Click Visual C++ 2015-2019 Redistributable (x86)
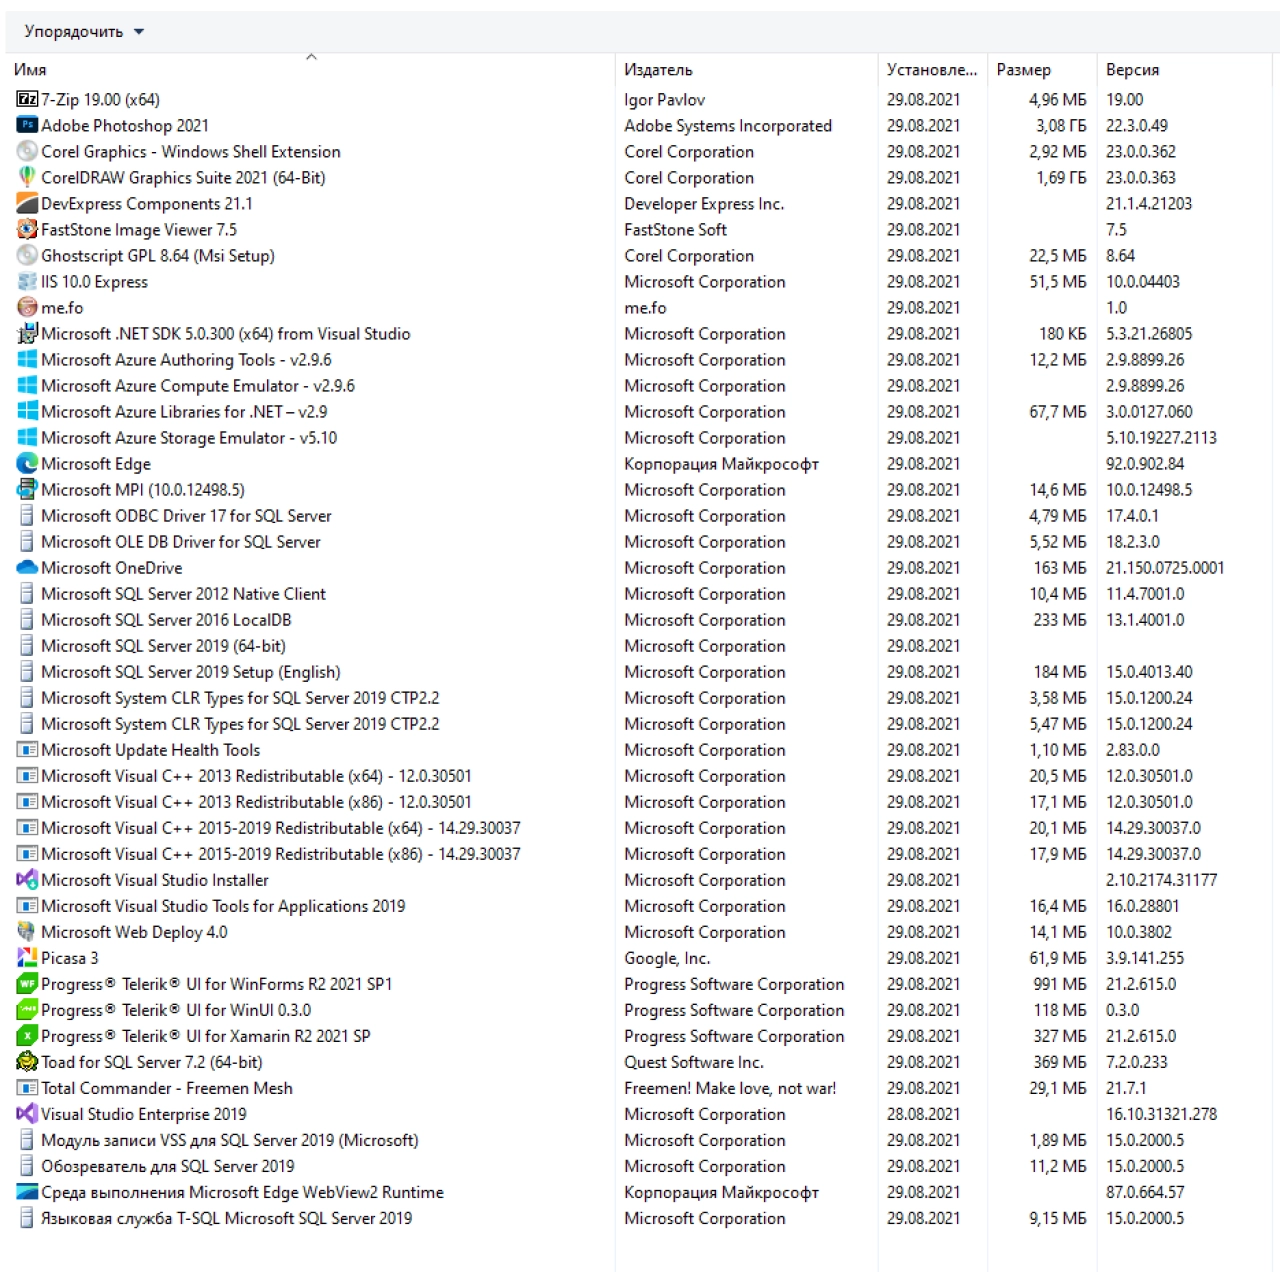This screenshot has width=1280, height=1272. [x=281, y=853]
